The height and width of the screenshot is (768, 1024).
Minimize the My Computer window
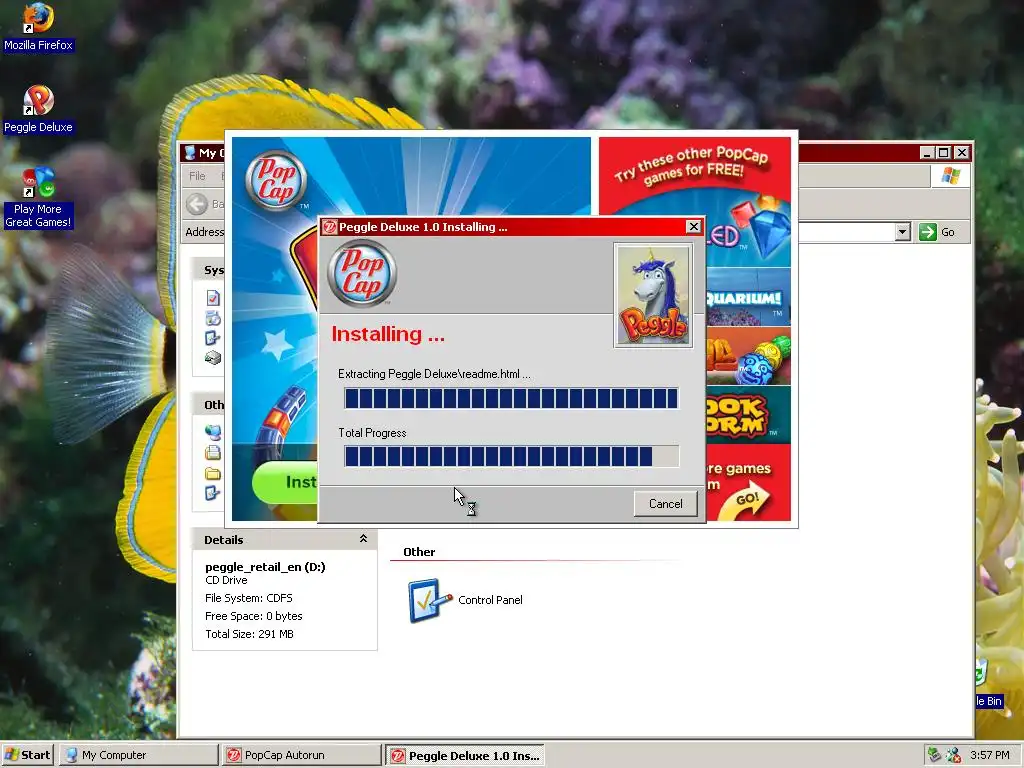(927, 152)
